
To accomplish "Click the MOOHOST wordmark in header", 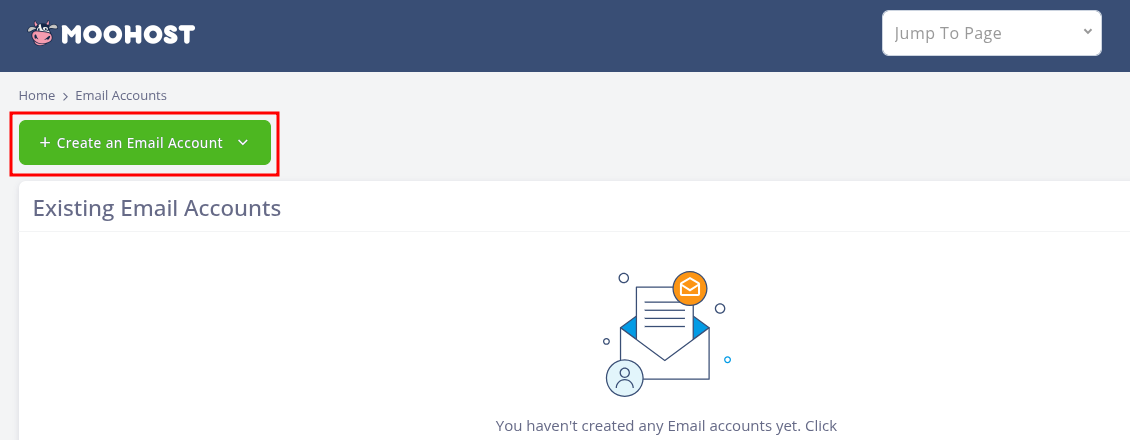I will [128, 35].
